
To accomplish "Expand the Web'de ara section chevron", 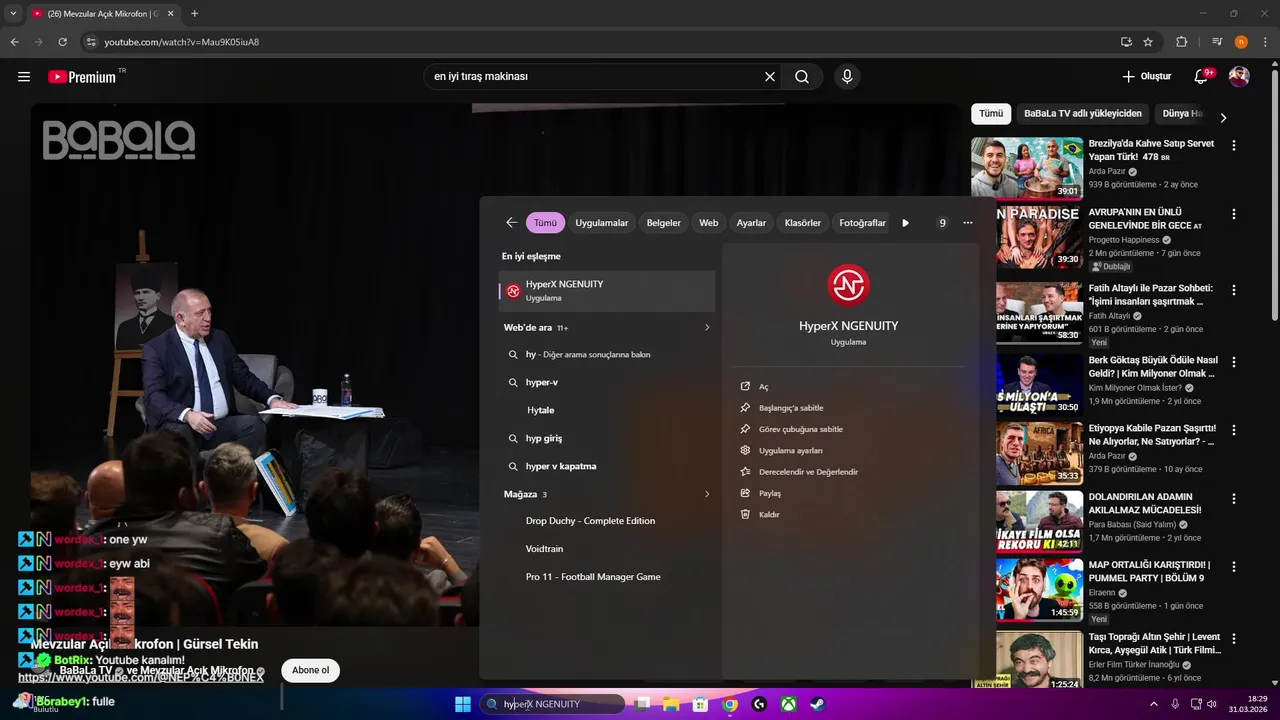I will 707,327.
